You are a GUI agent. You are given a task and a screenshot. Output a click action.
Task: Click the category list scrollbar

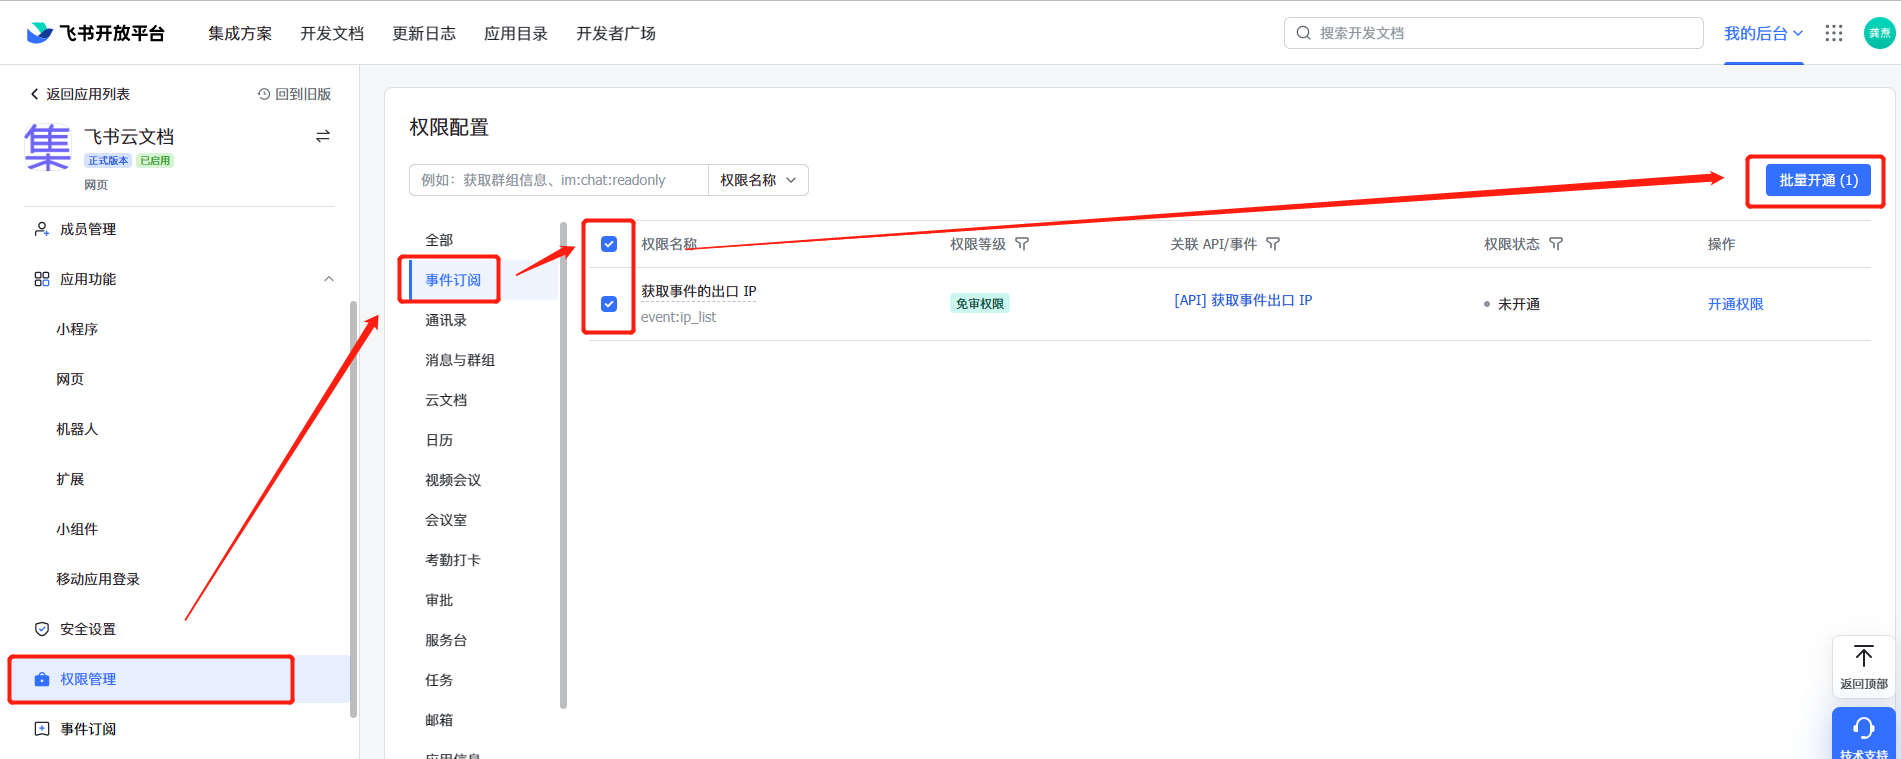(563, 465)
